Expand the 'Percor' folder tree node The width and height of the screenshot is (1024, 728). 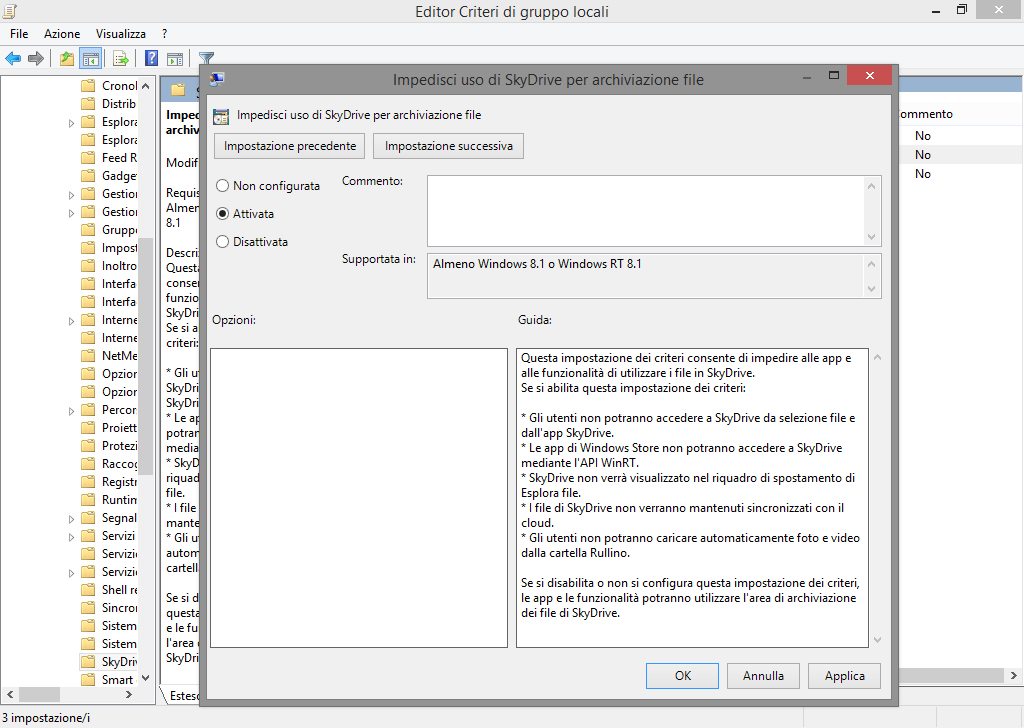(x=72, y=410)
